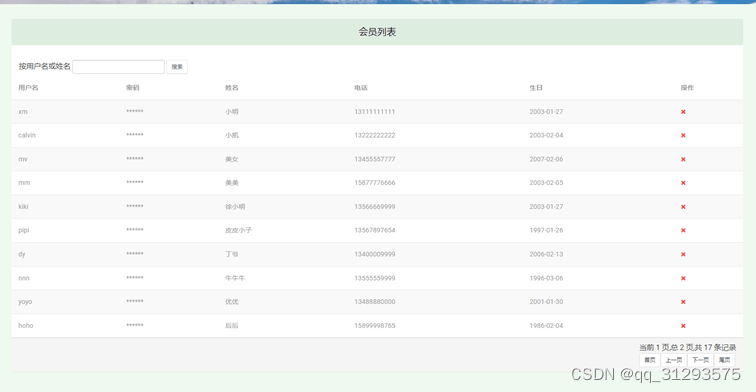Viewport: 756px width, 392px height.
Task: Click the name 牛牛牛
Action: coord(235,278)
